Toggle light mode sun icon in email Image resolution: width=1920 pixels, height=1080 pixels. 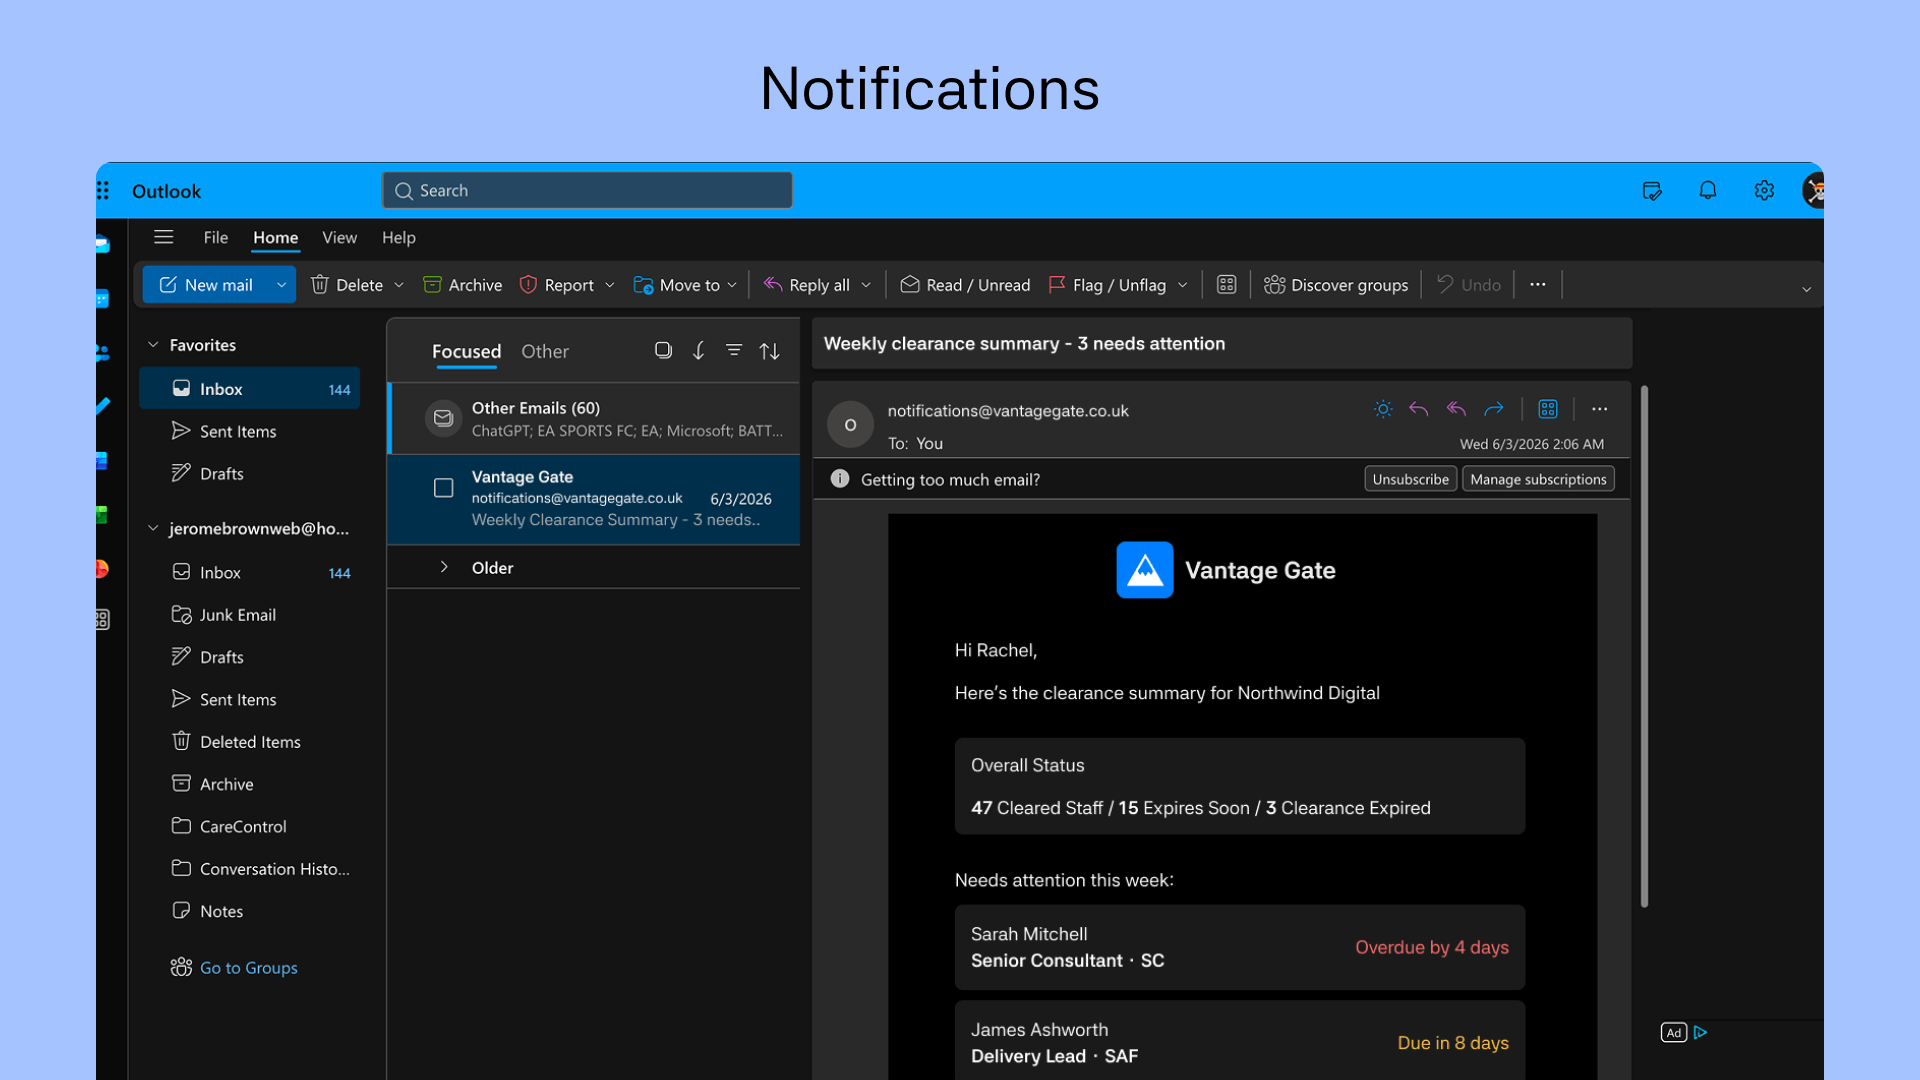pyautogui.click(x=1383, y=409)
